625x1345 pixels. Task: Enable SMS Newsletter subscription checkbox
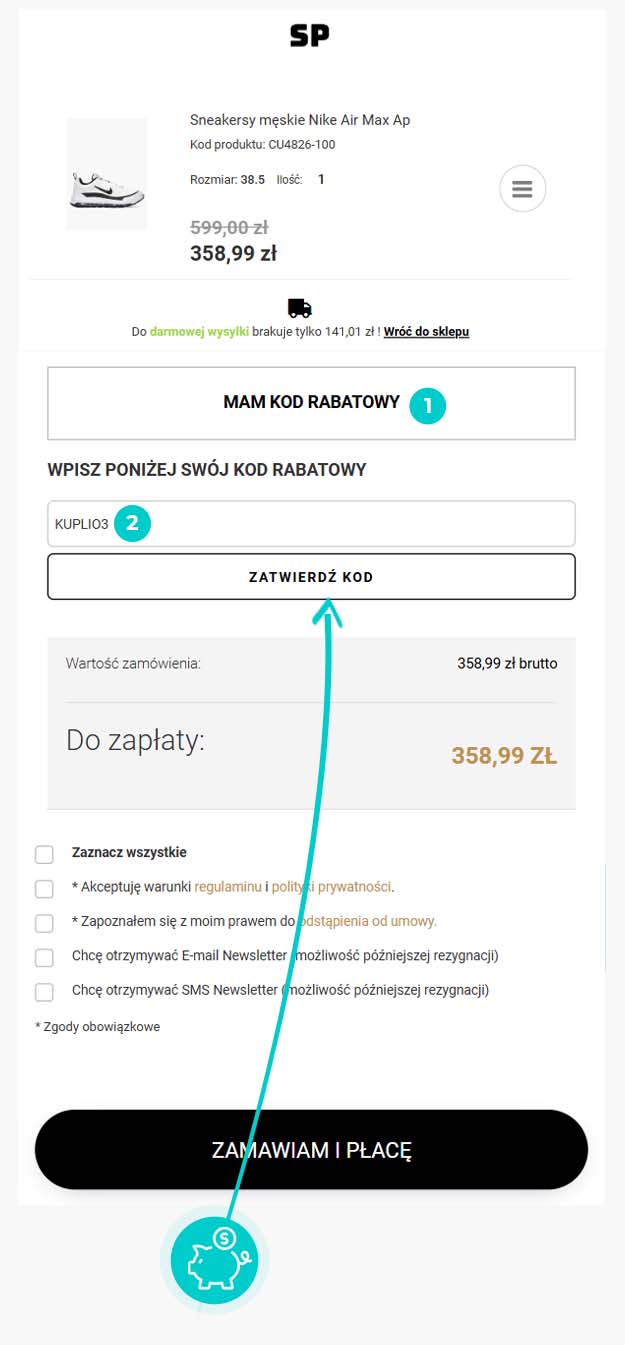[x=44, y=992]
